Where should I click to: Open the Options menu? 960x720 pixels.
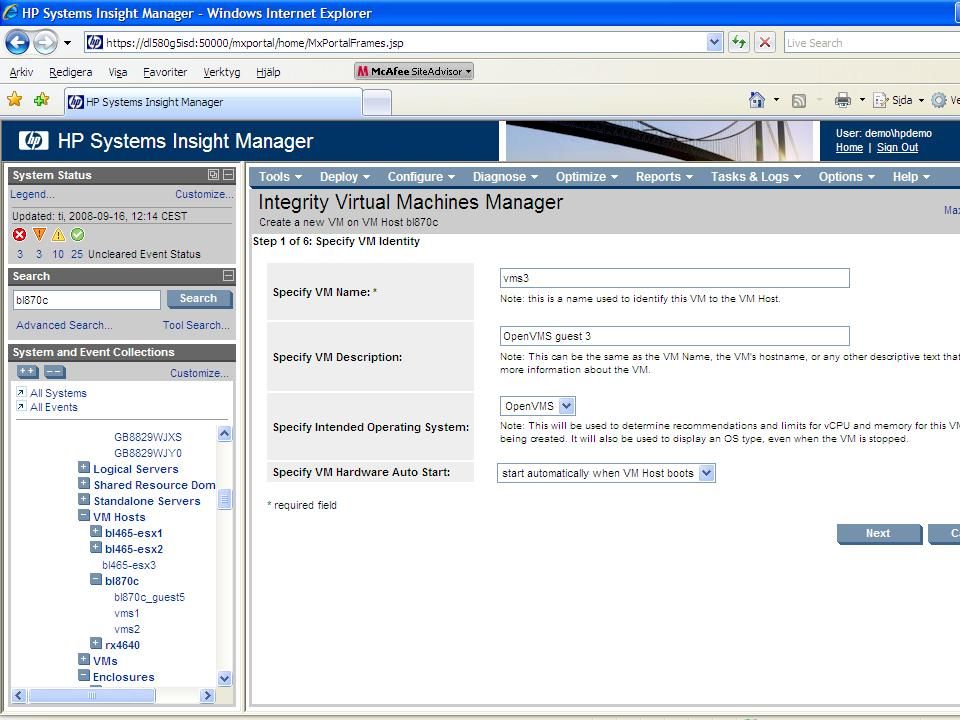coord(846,176)
